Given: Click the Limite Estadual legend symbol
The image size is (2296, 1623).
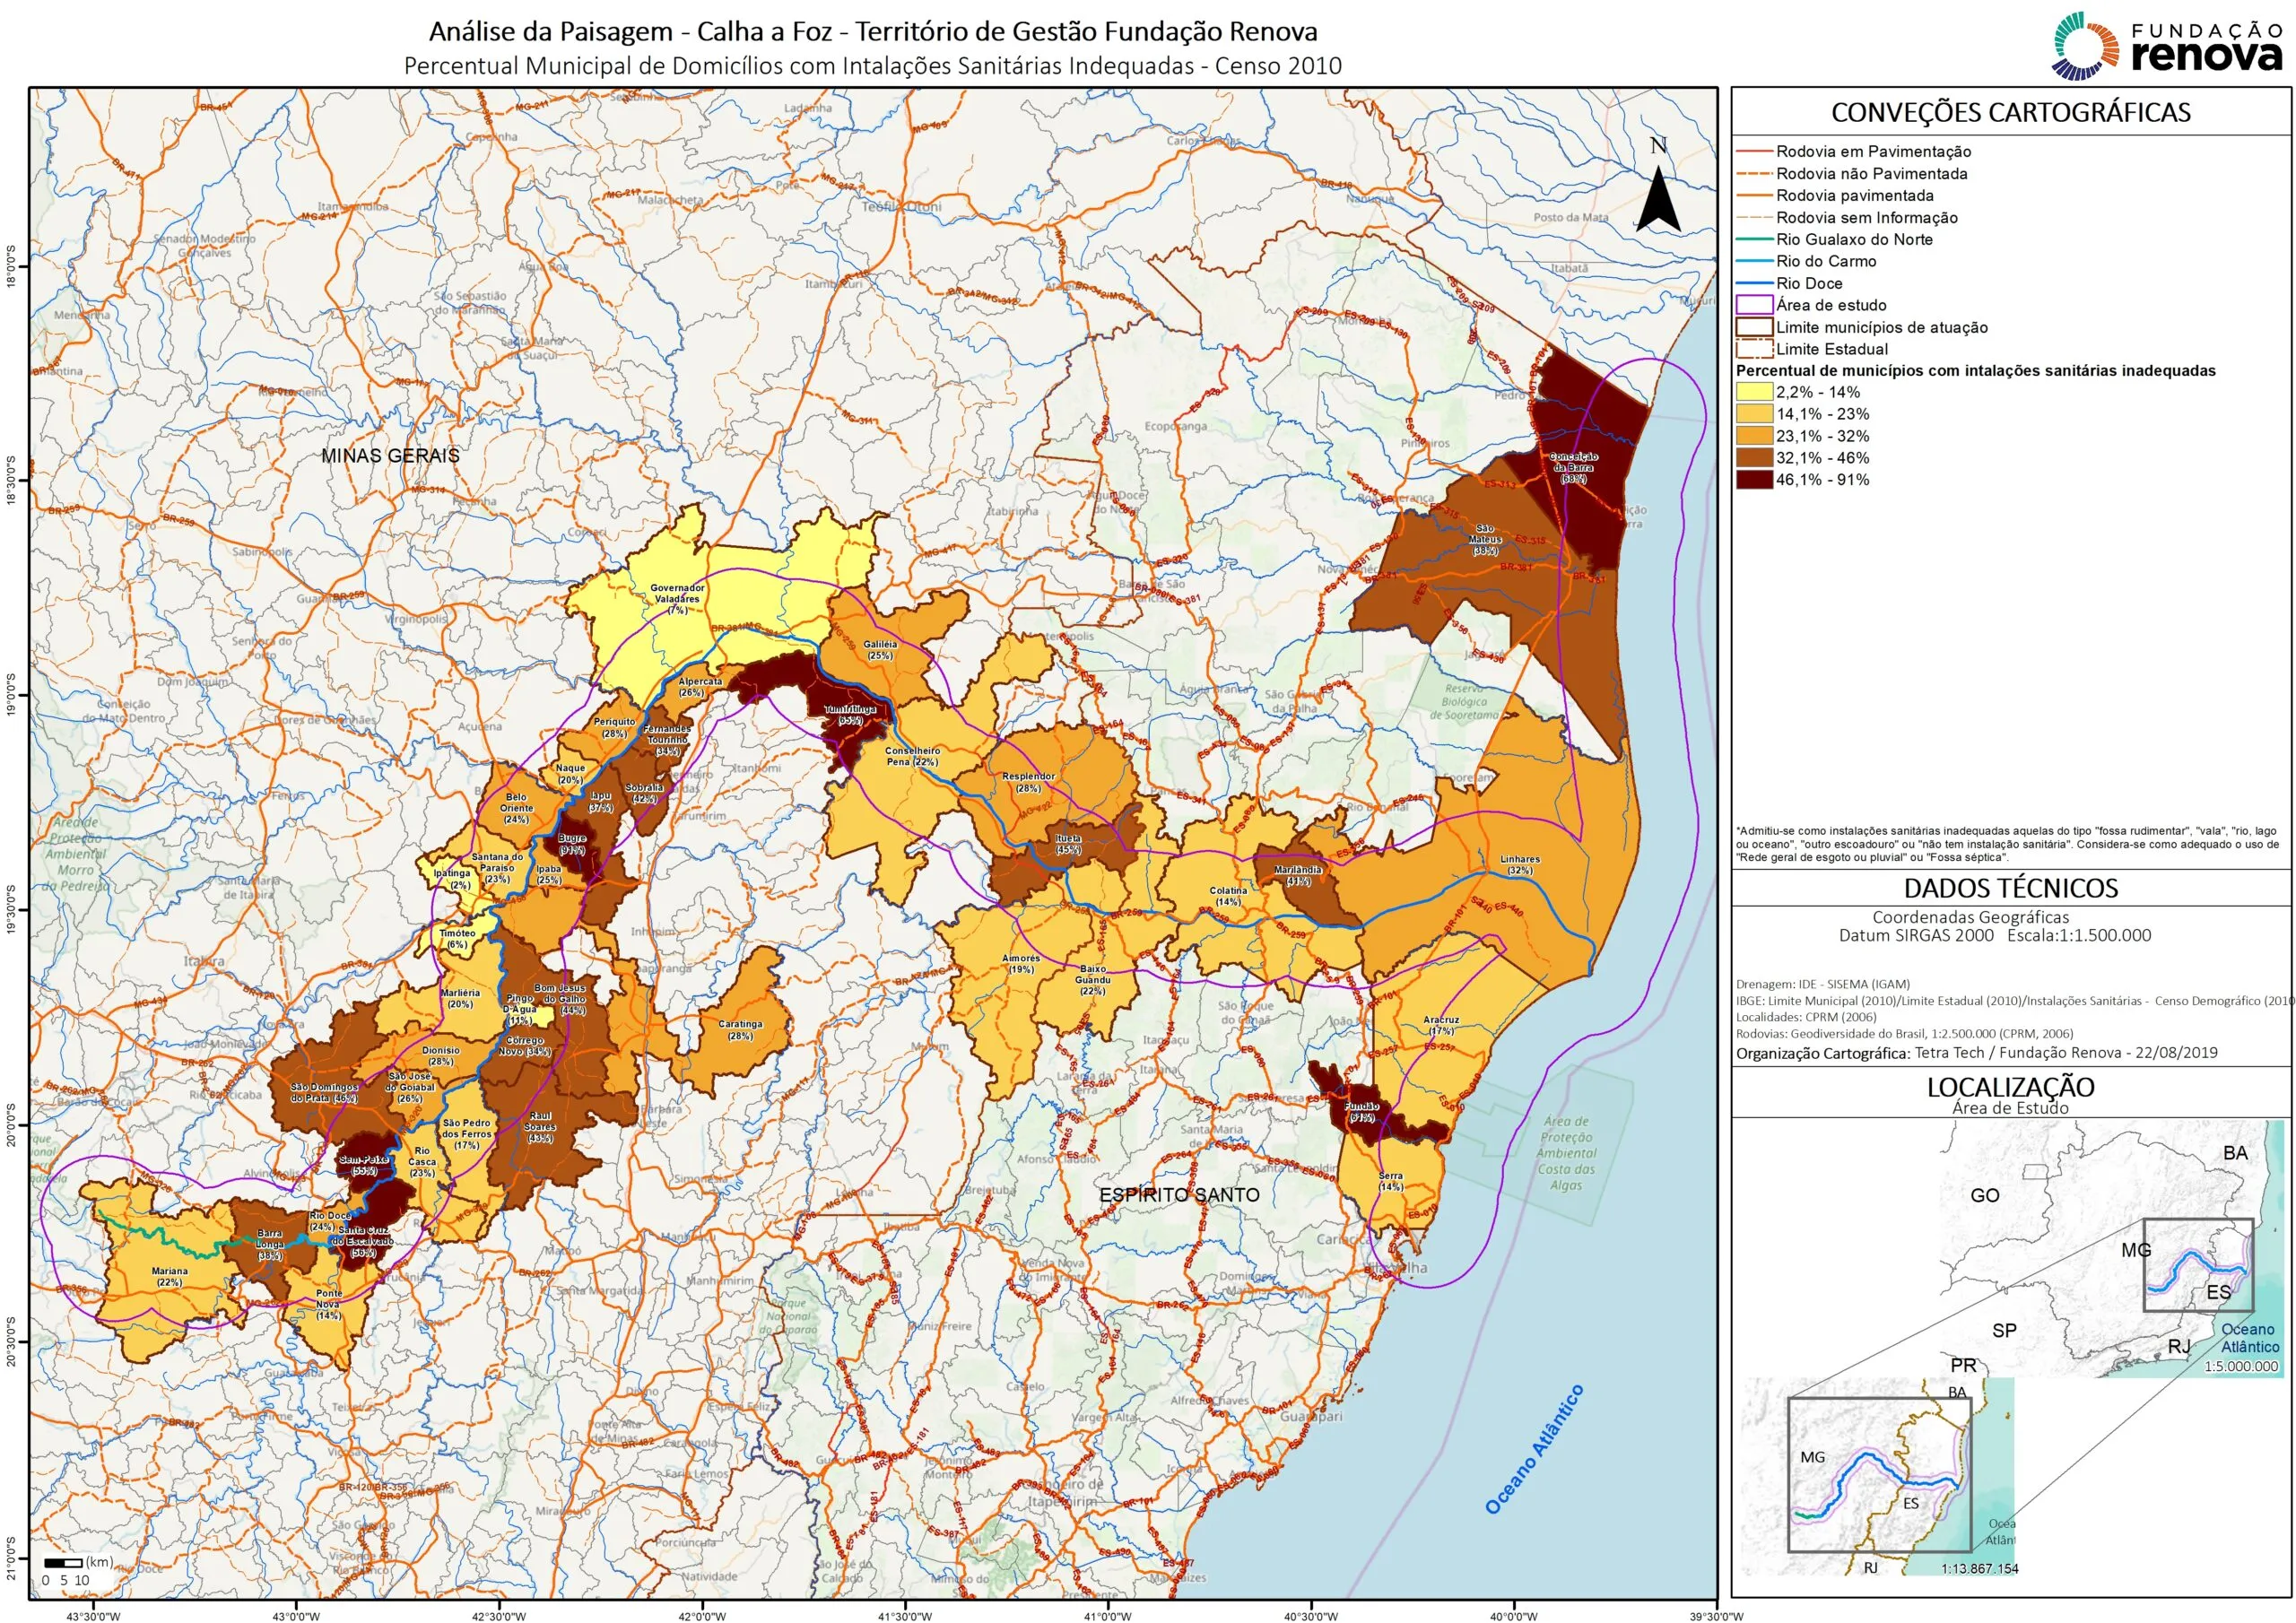Looking at the screenshot, I should pyautogui.click(x=1754, y=349).
